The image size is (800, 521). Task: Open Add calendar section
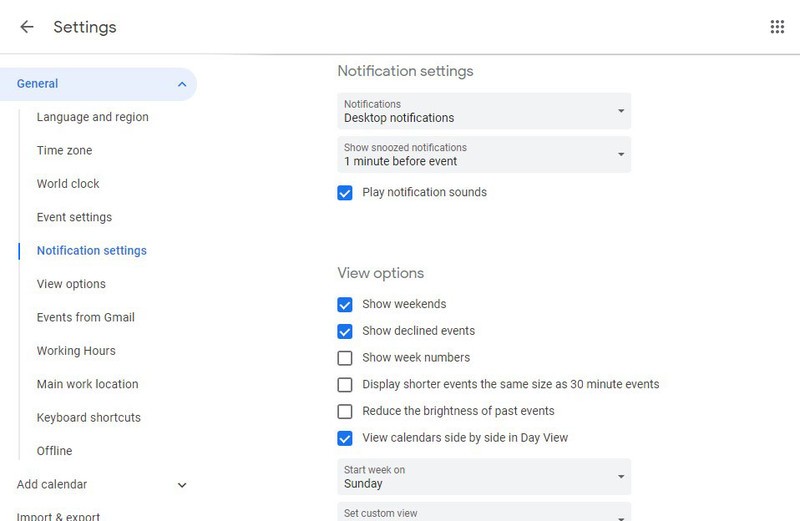click(52, 484)
